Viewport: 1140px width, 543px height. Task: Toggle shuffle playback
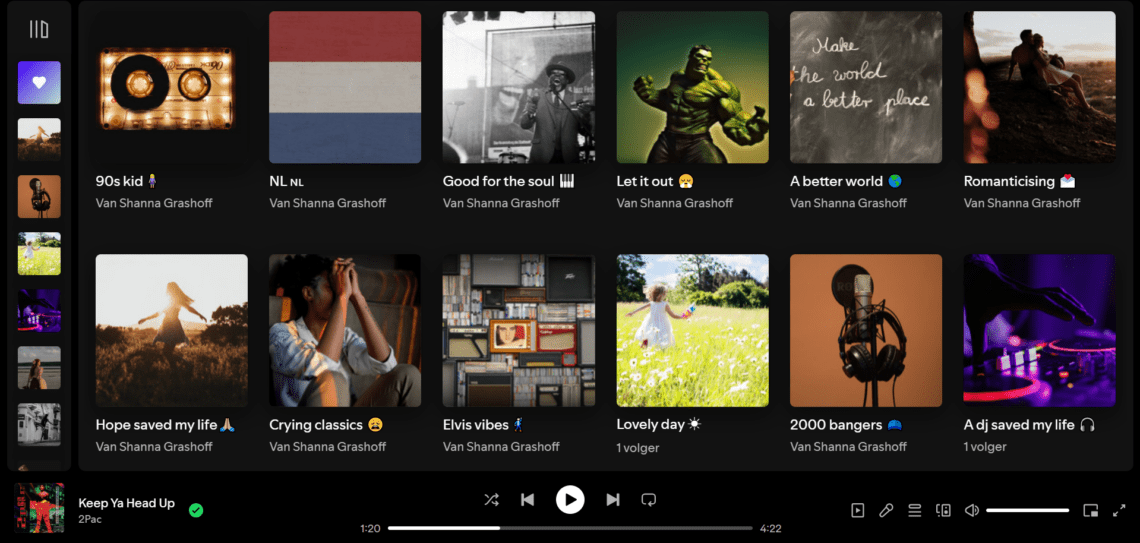coord(491,499)
